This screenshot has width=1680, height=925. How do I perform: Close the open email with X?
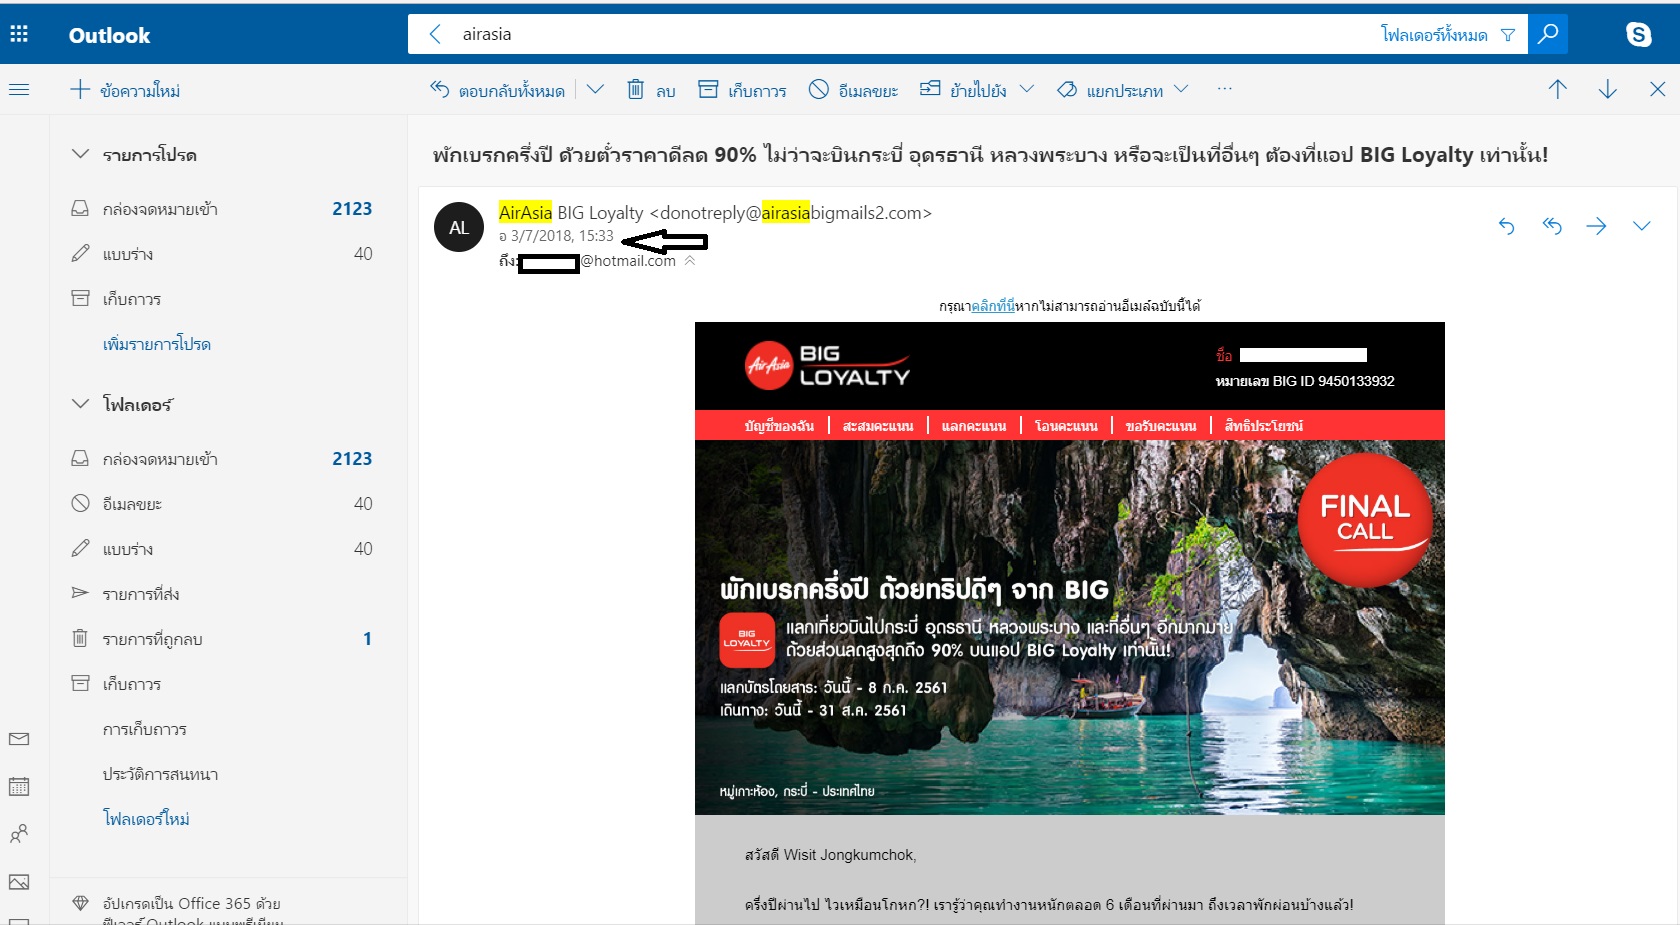[1658, 89]
